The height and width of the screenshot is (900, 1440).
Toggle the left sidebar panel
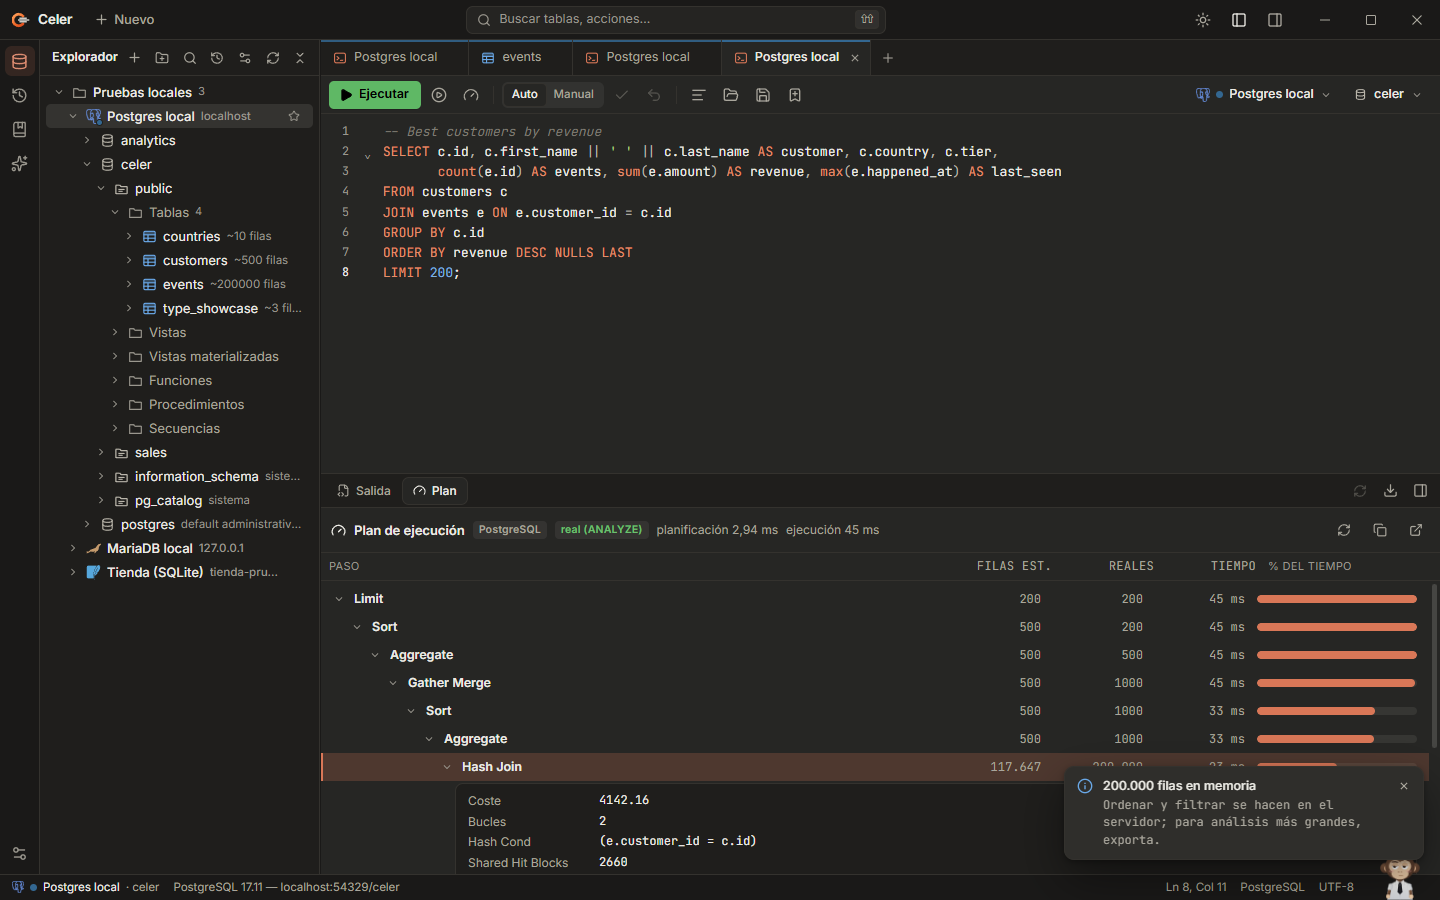pos(1239,20)
